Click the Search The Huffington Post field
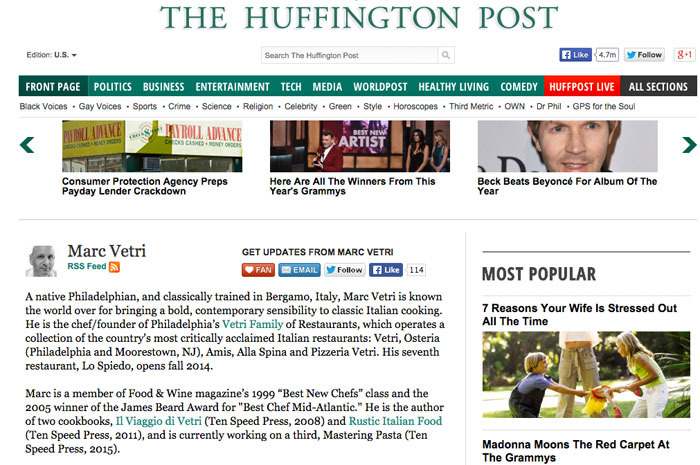The image size is (700, 465). (349, 56)
